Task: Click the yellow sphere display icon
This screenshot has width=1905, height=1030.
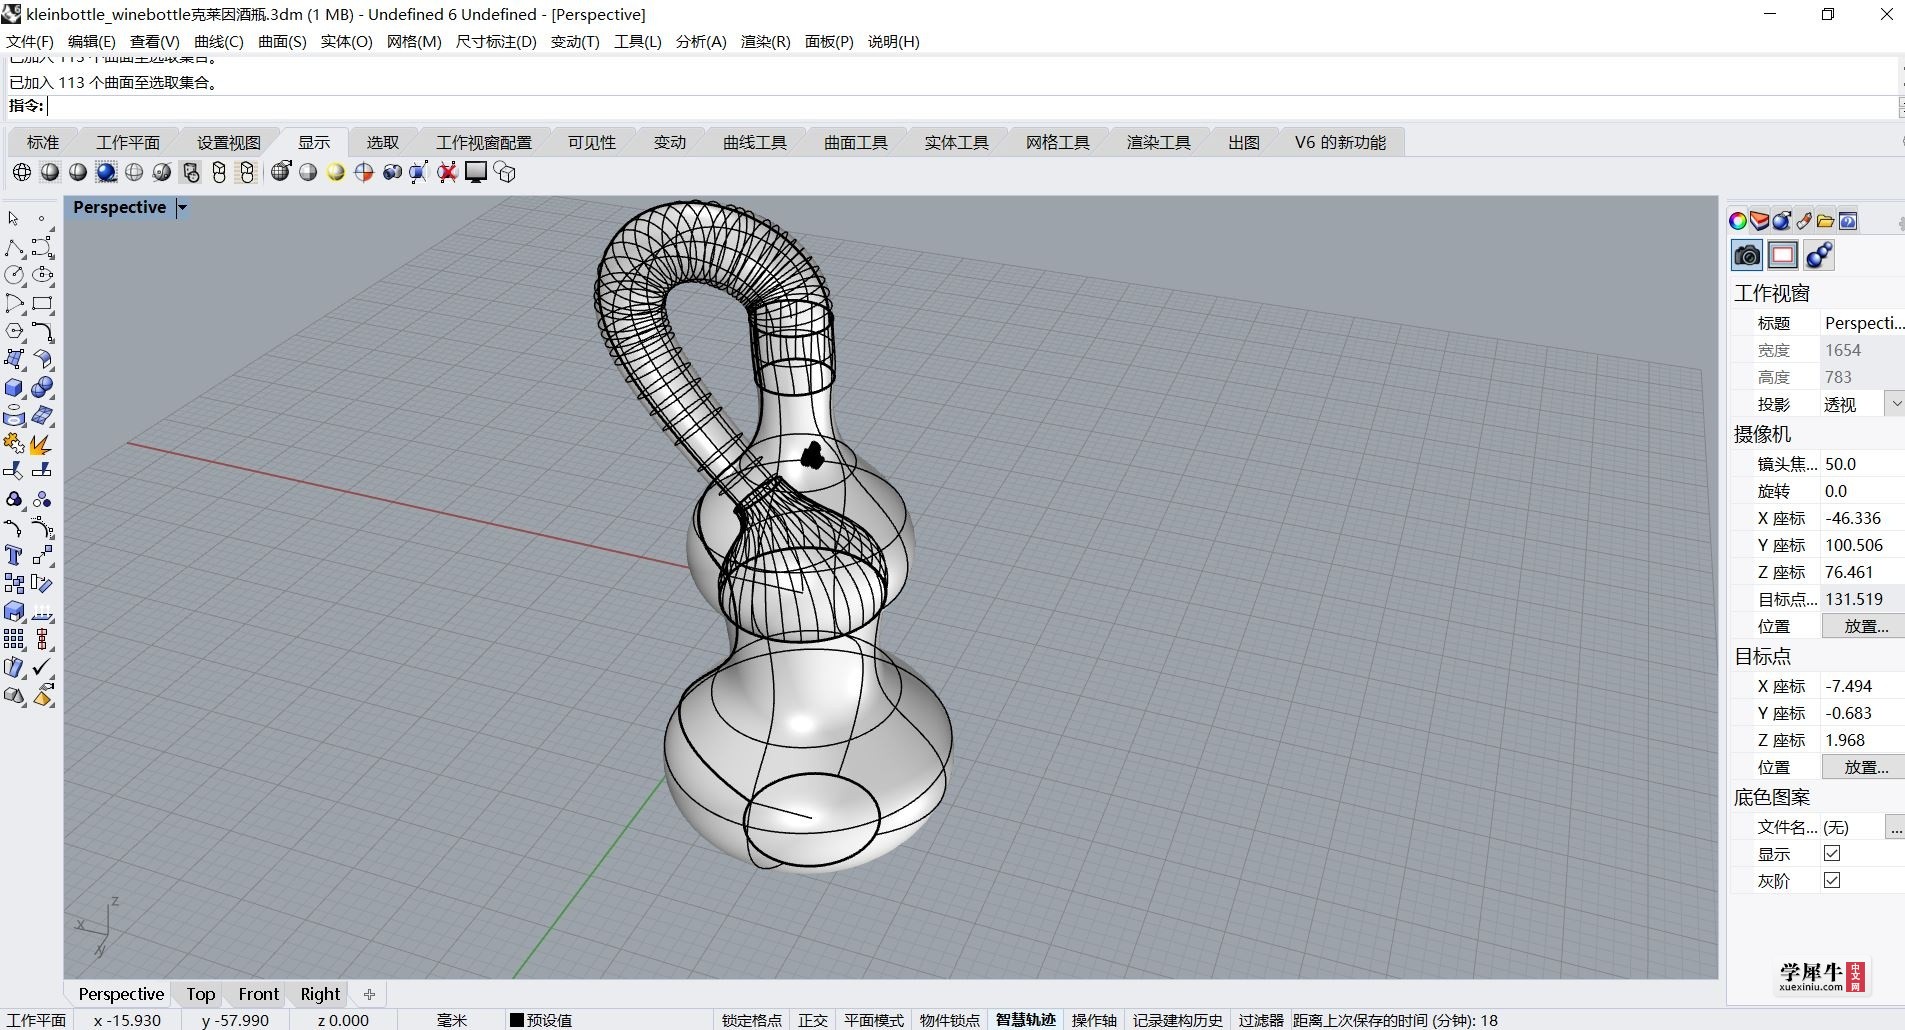Action: click(x=336, y=173)
